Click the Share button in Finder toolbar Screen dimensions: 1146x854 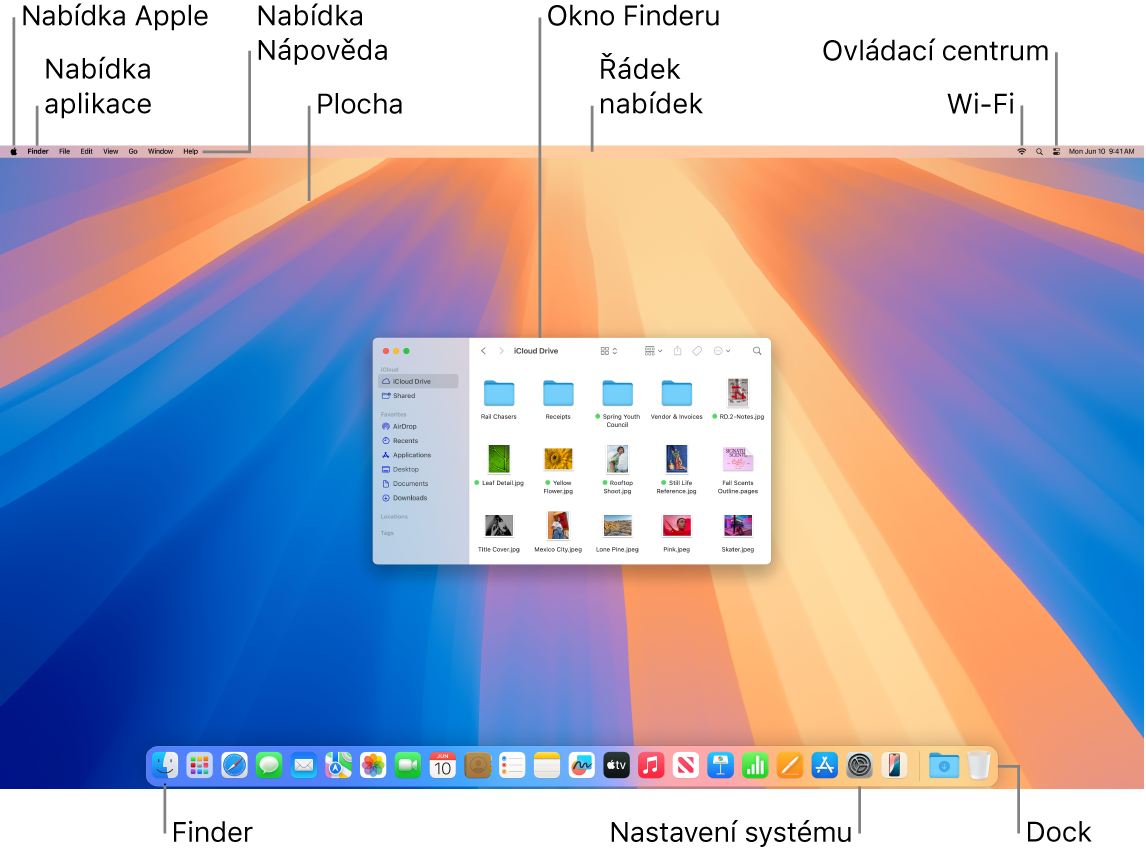coord(678,351)
